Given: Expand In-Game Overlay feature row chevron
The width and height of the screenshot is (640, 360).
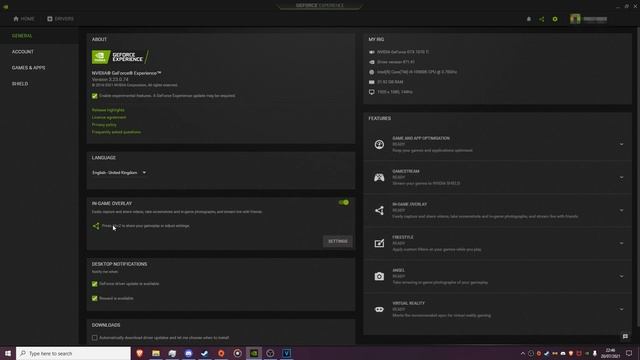Looking at the screenshot, I should 621,210.
